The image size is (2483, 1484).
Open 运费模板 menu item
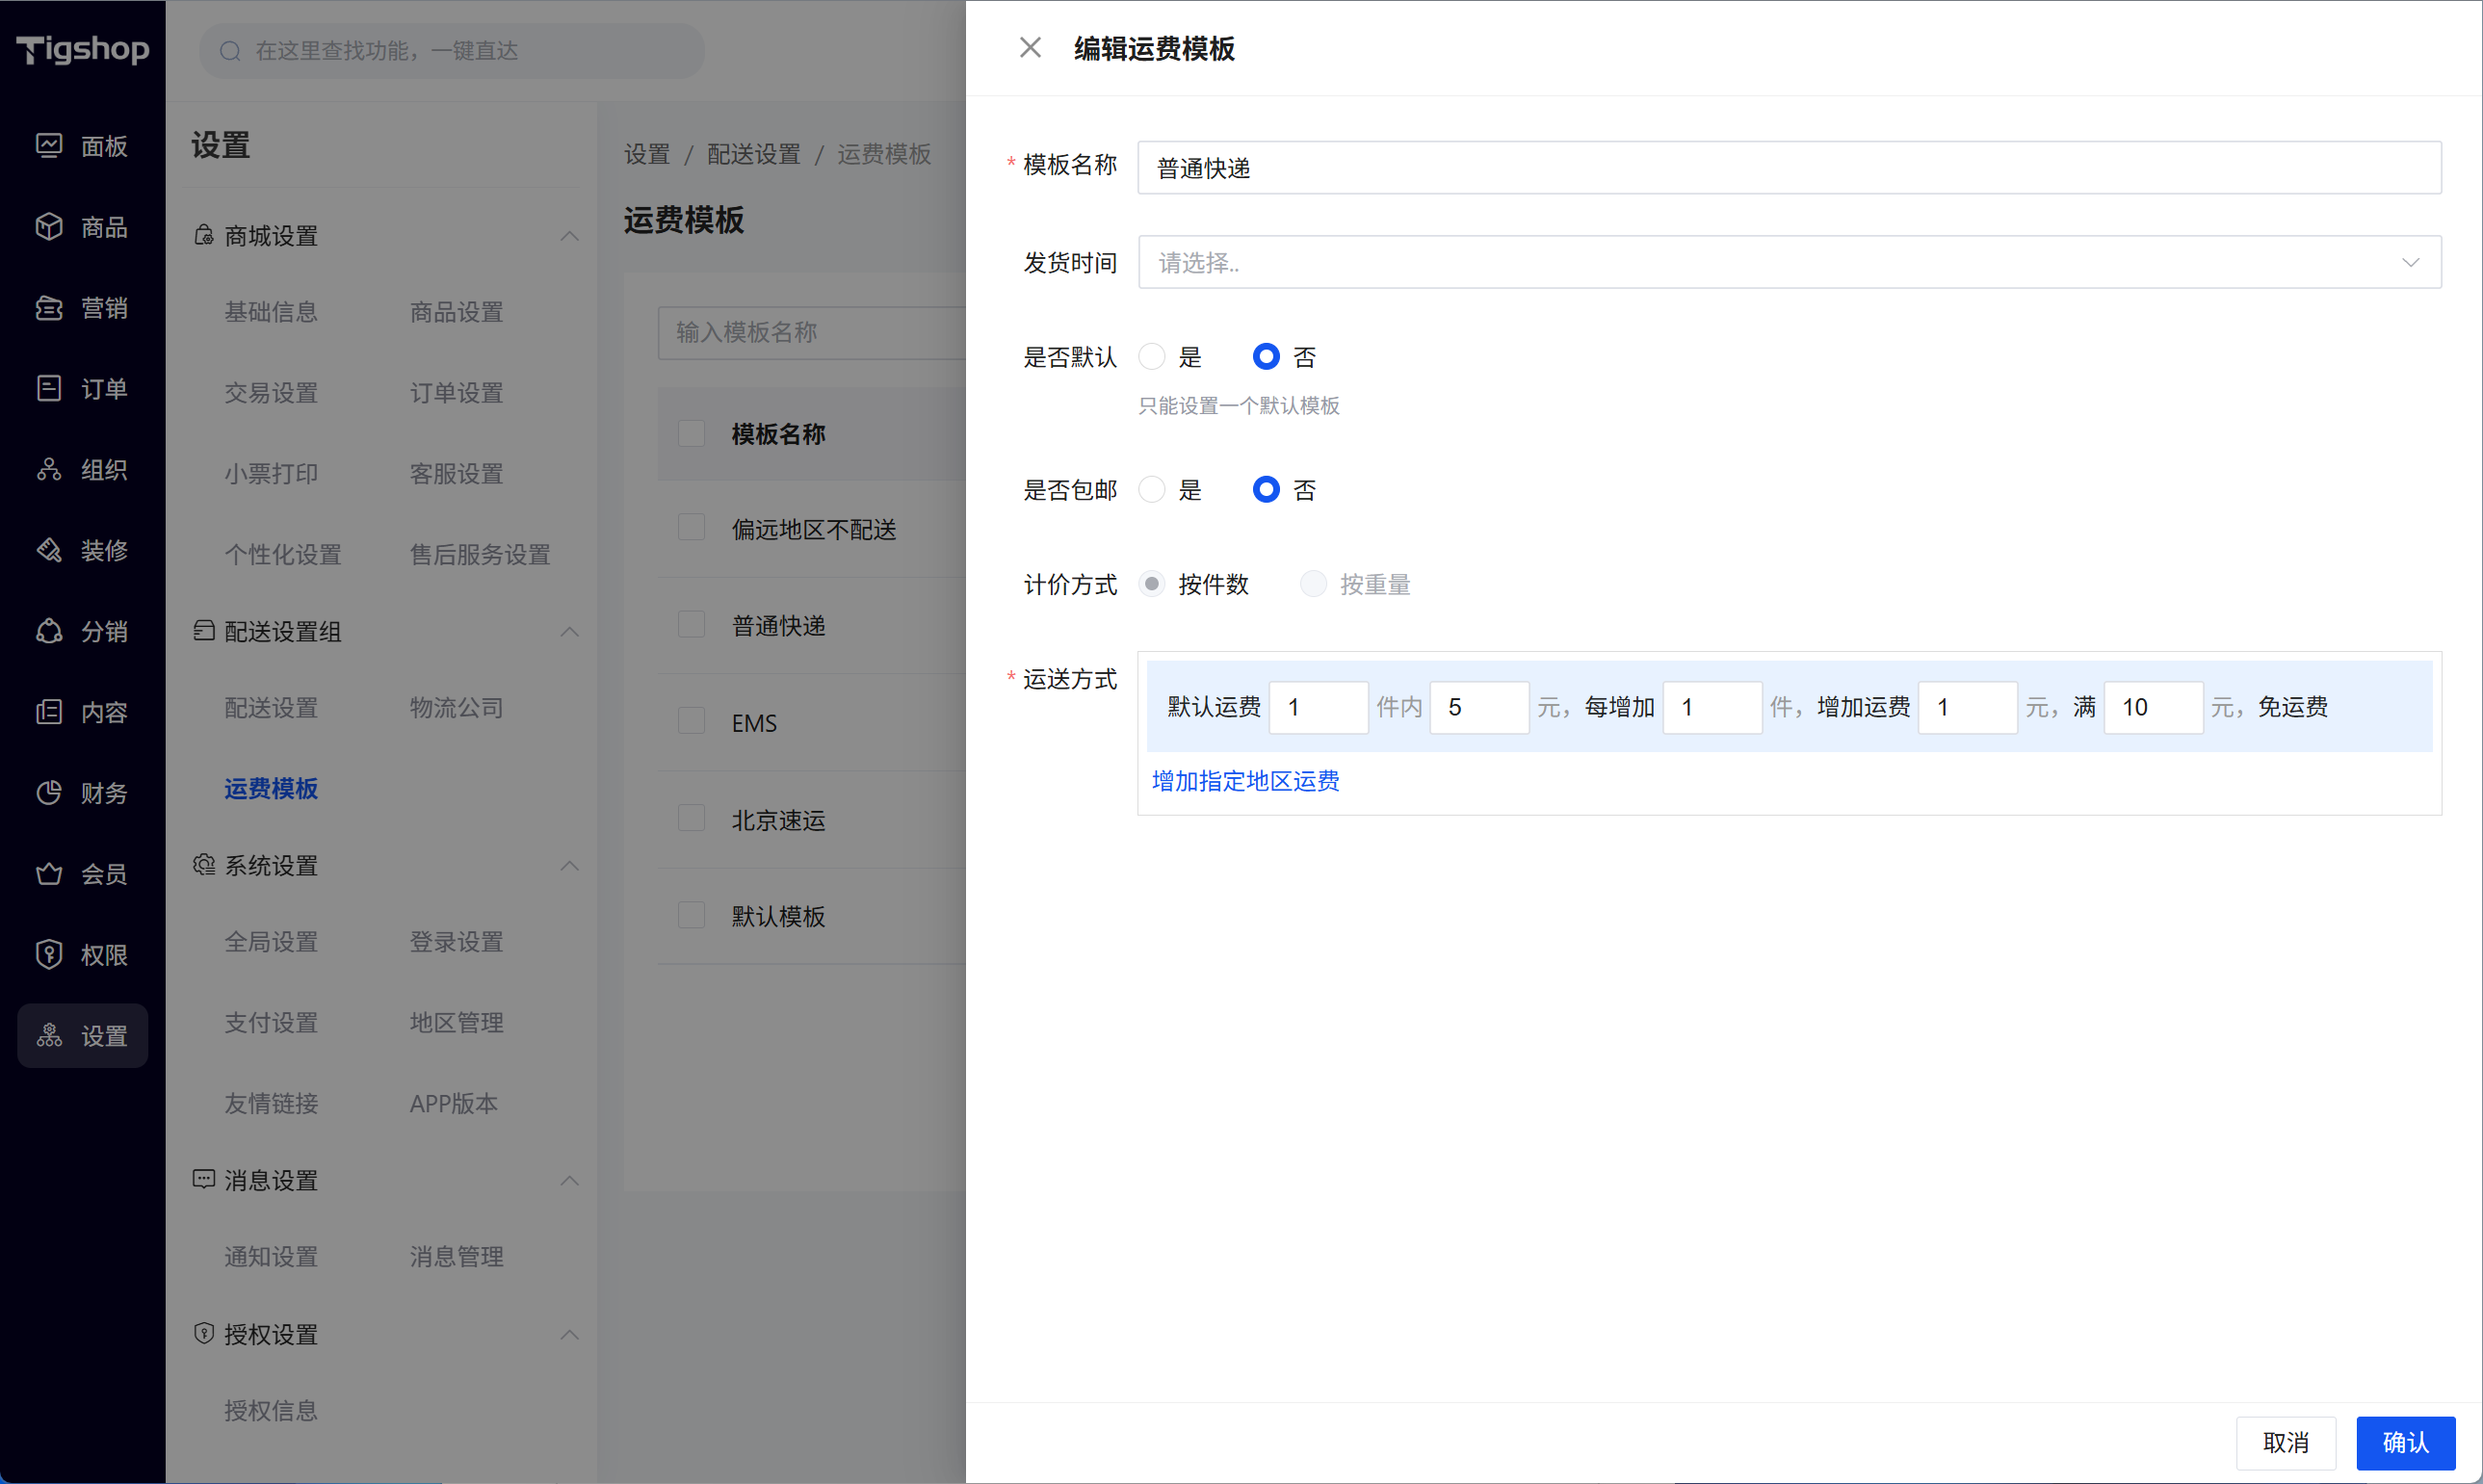(271, 789)
